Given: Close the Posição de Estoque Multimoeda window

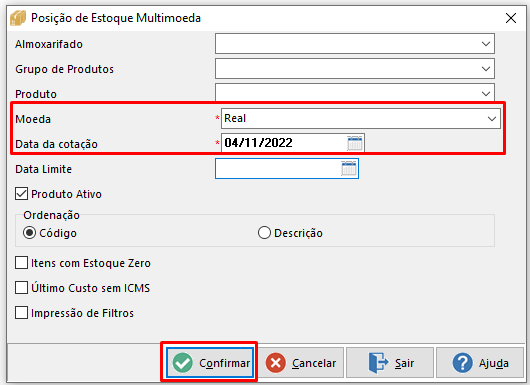Looking at the screenshot, I should 511,18.
